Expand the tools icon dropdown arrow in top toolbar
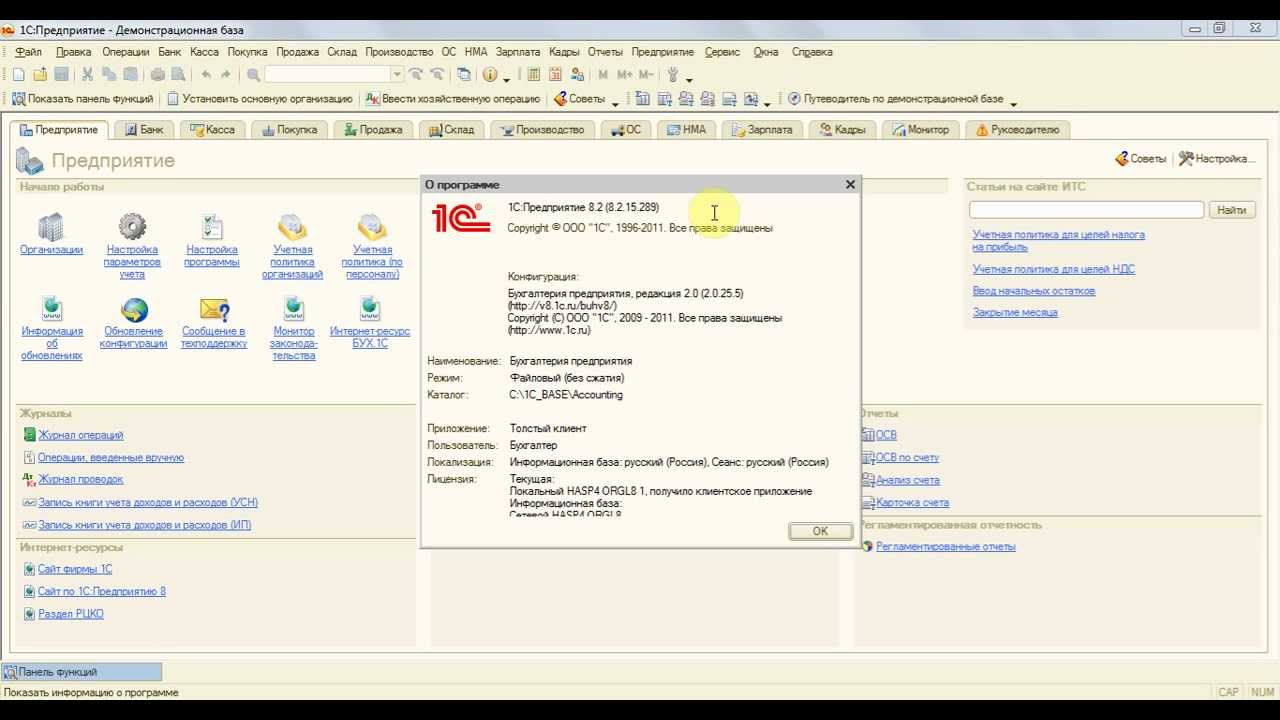 click(689, 77)
